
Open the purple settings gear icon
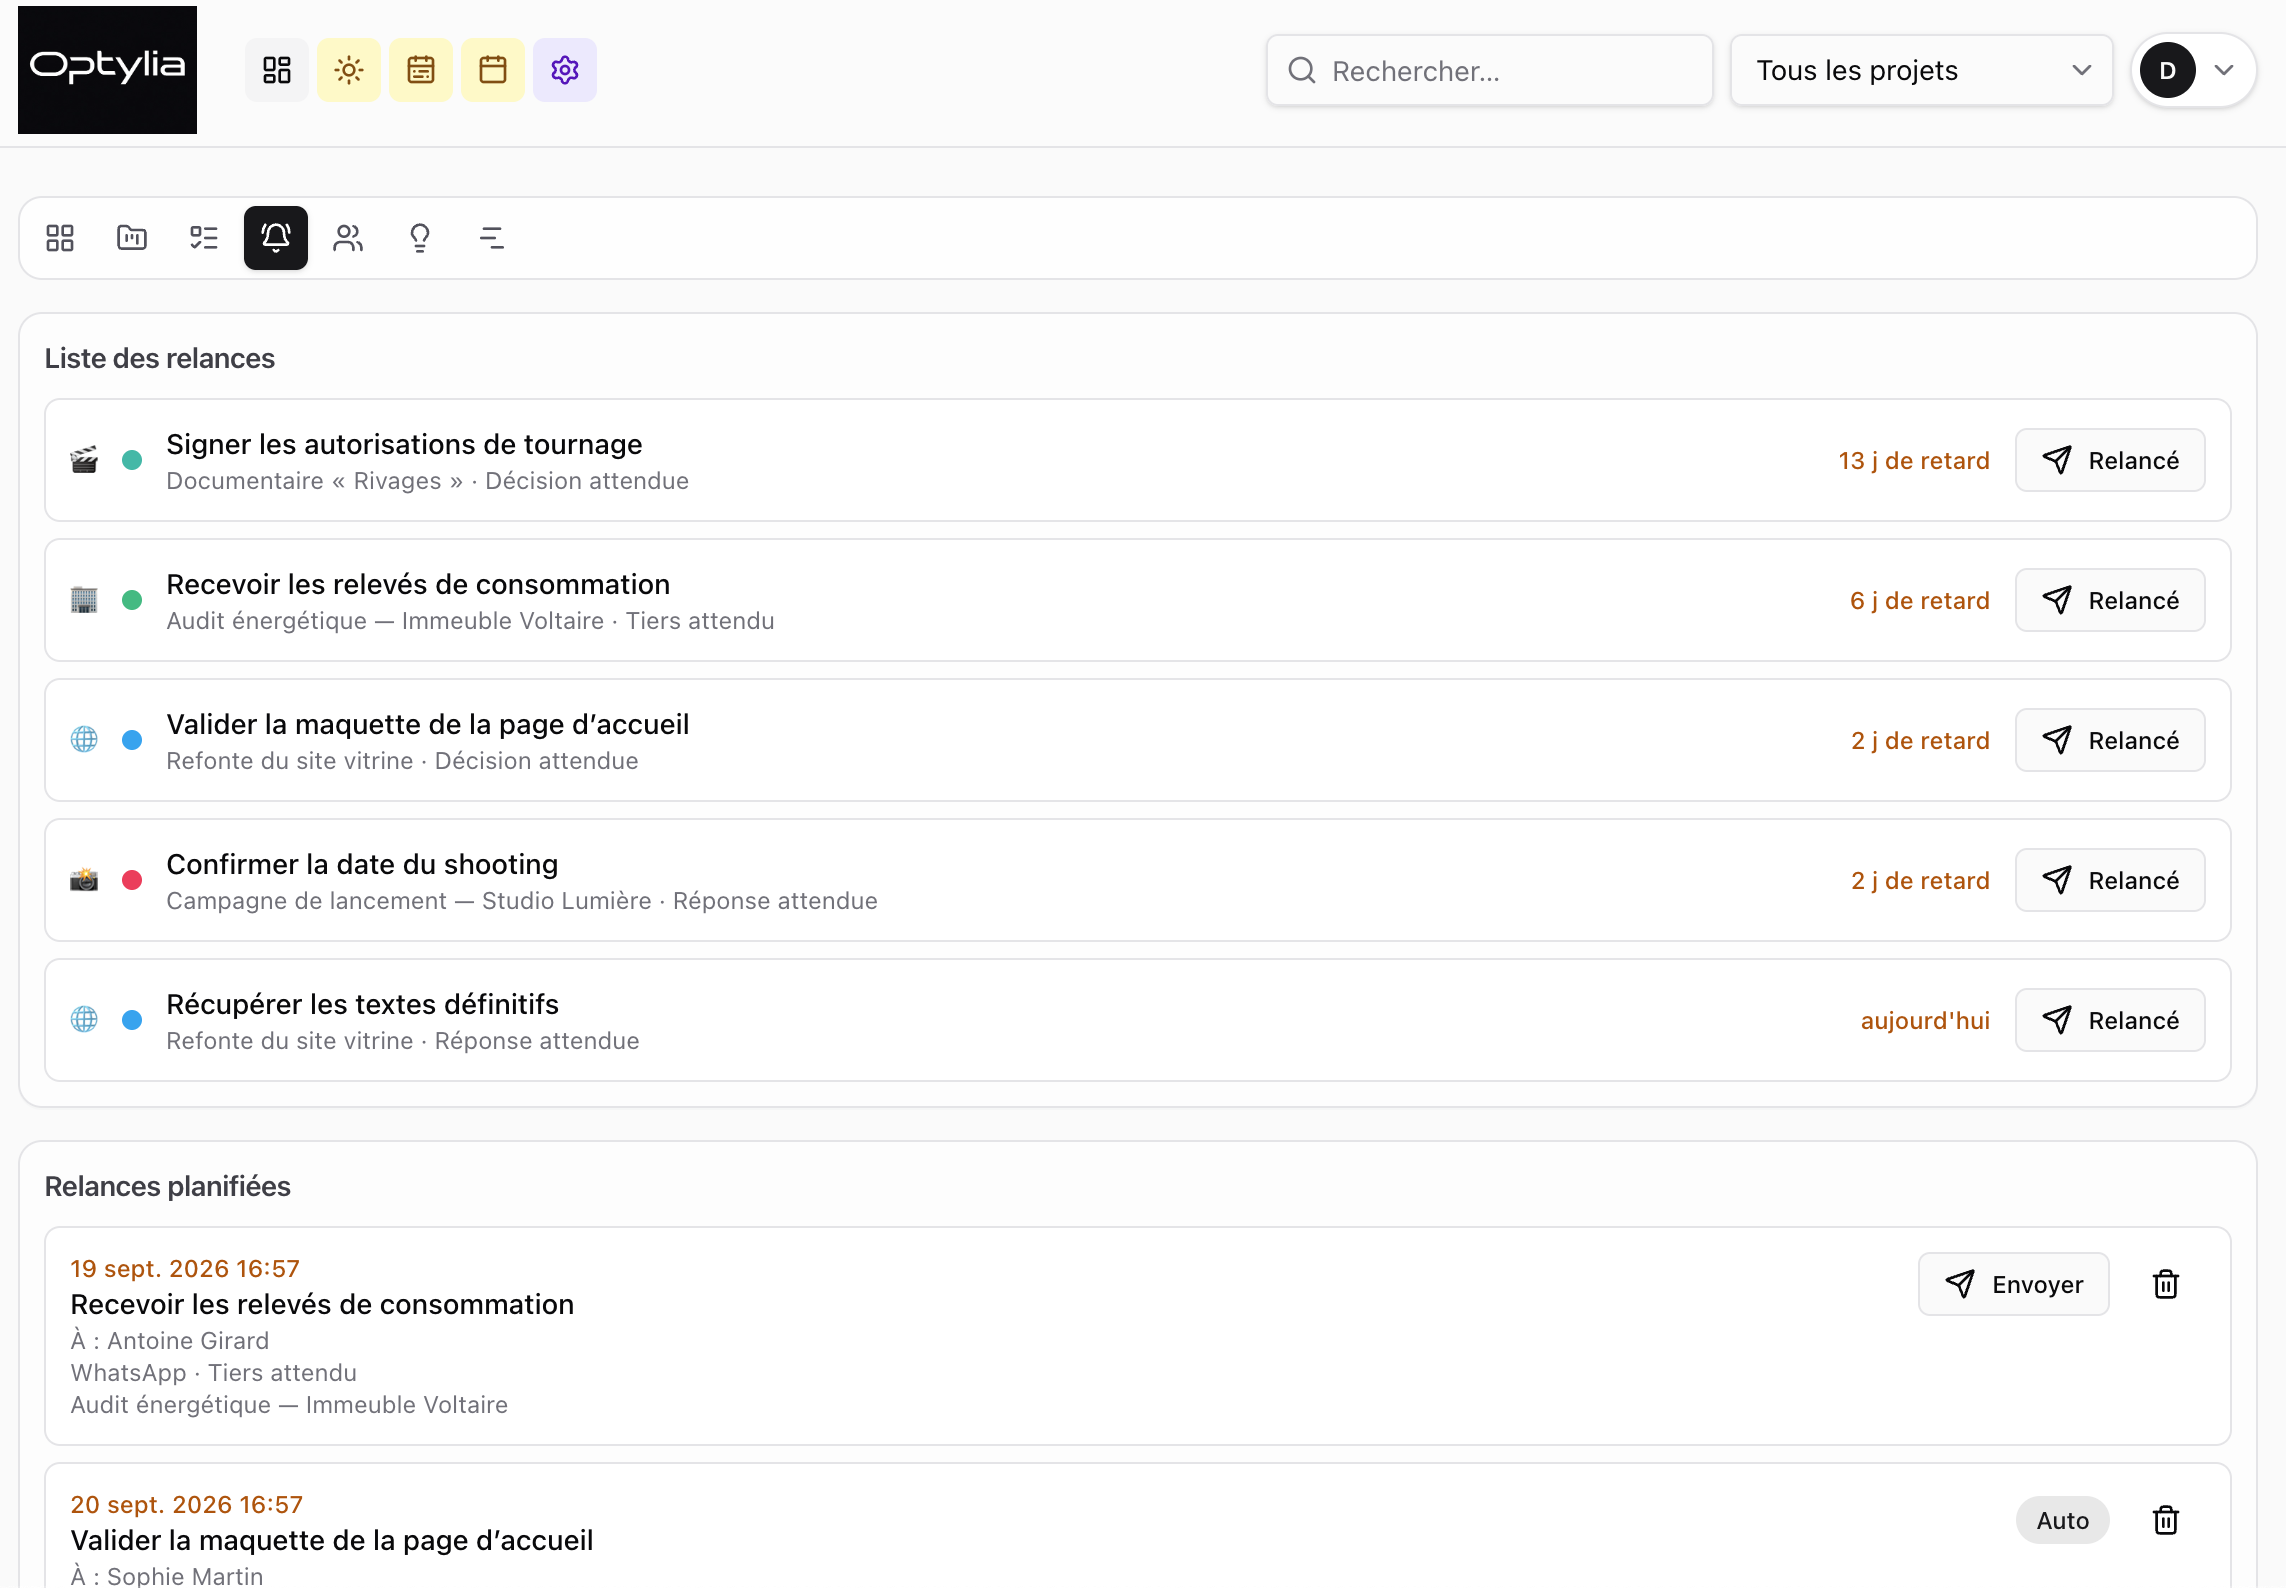pos(565,70)
